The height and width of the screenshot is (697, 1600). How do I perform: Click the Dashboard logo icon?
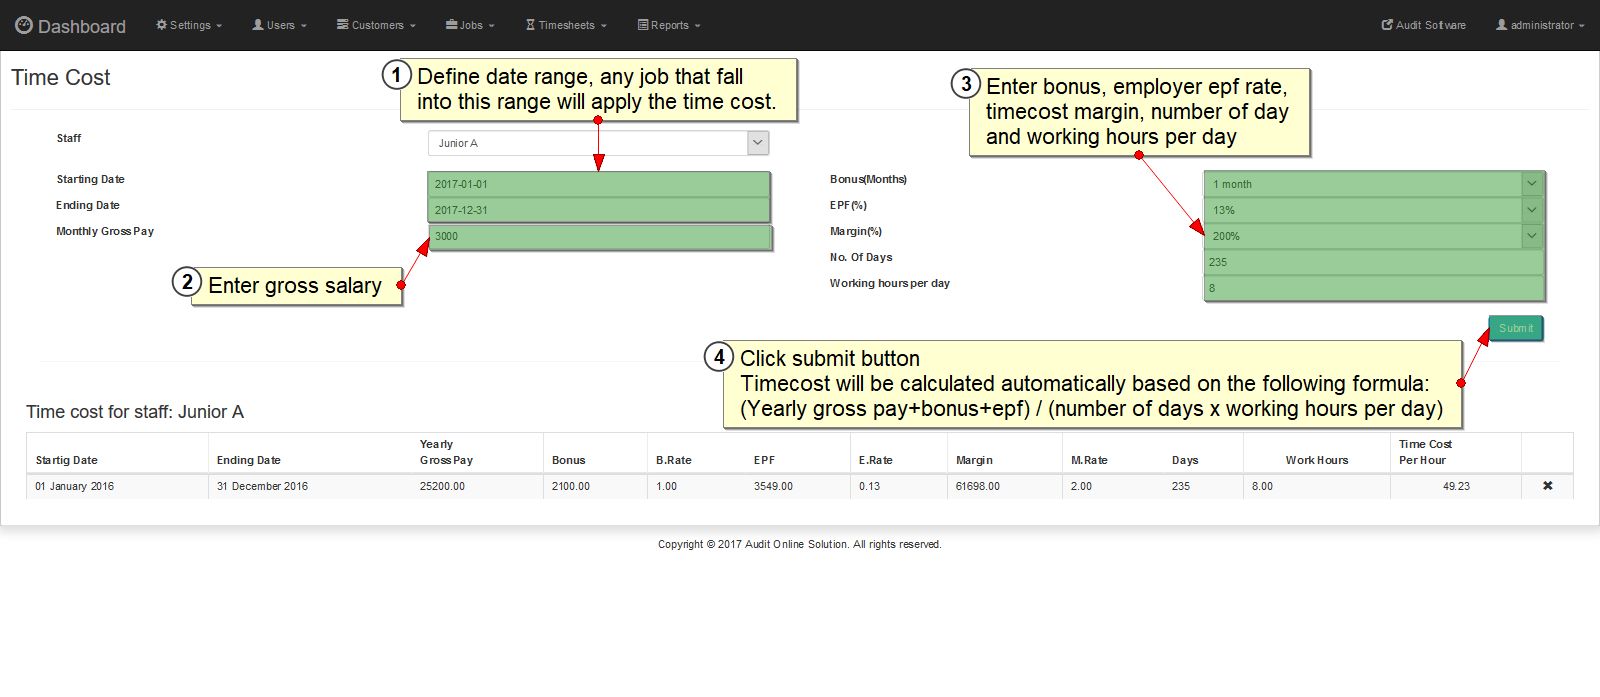click(24, 26)
